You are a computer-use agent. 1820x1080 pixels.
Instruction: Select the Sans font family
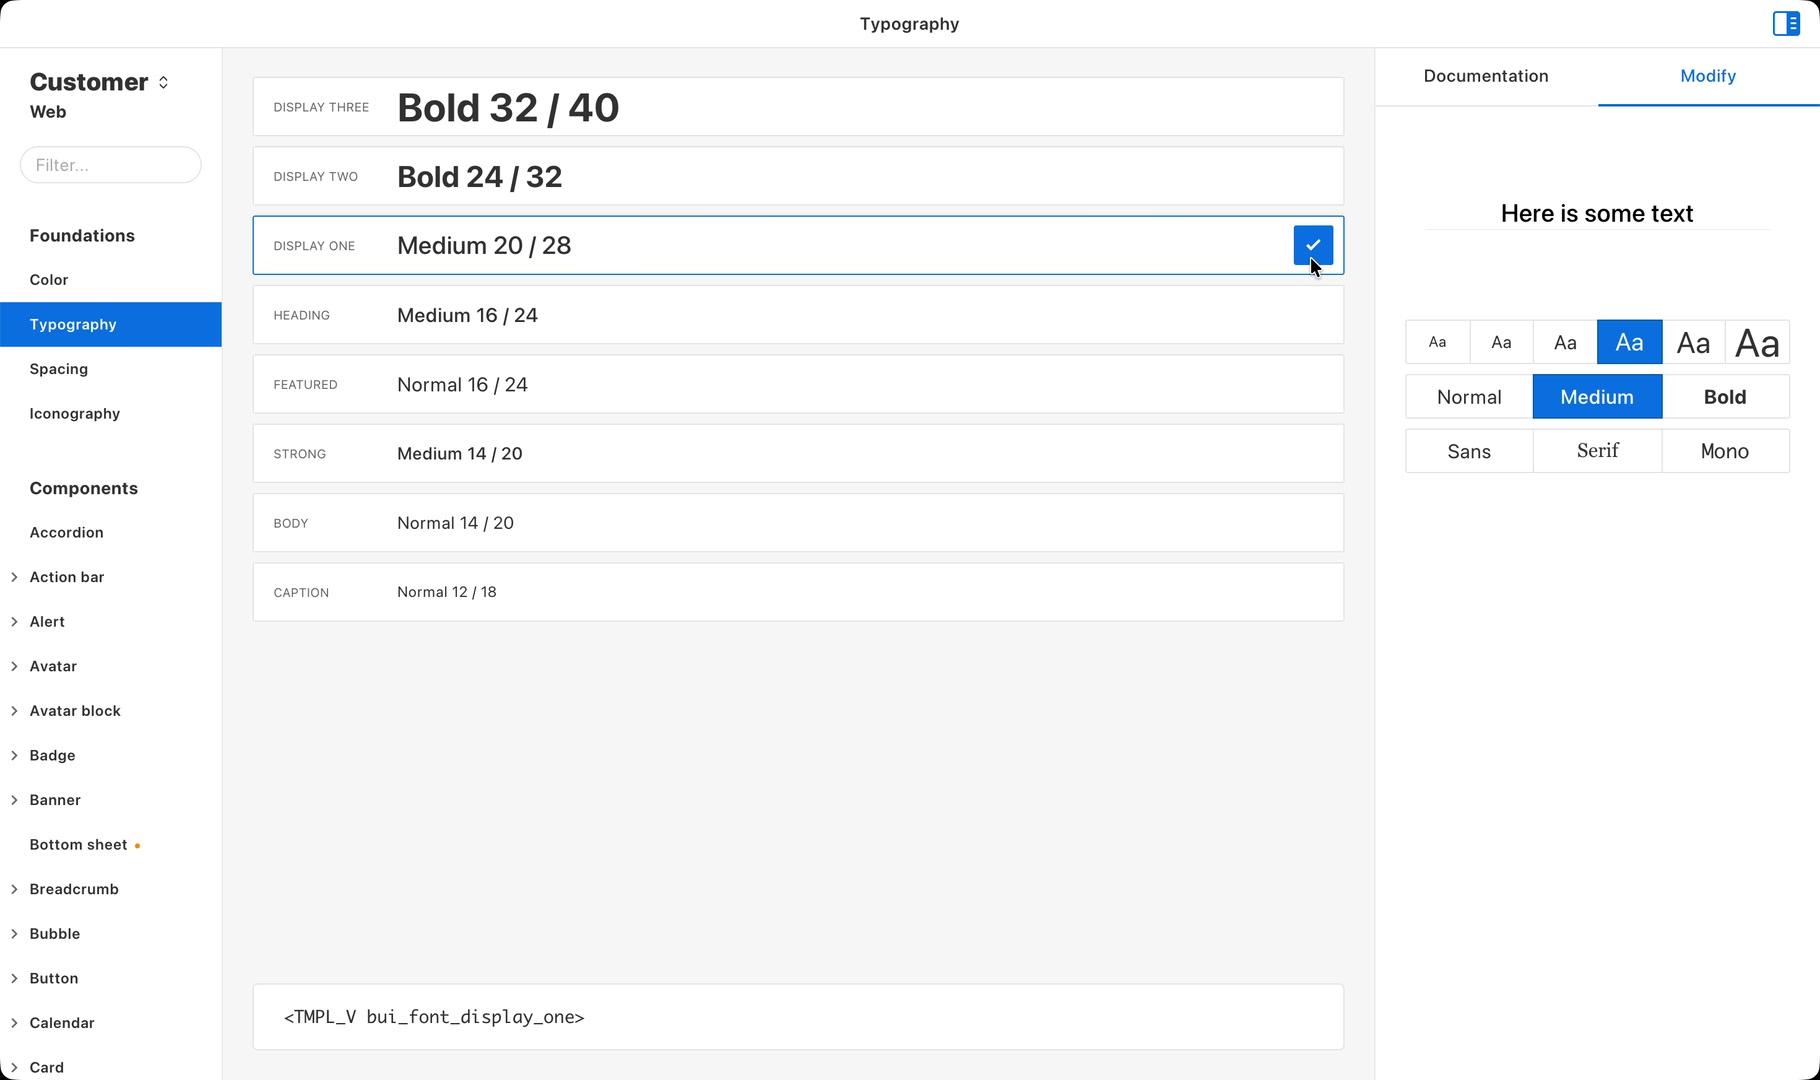tap(1469, 451)
